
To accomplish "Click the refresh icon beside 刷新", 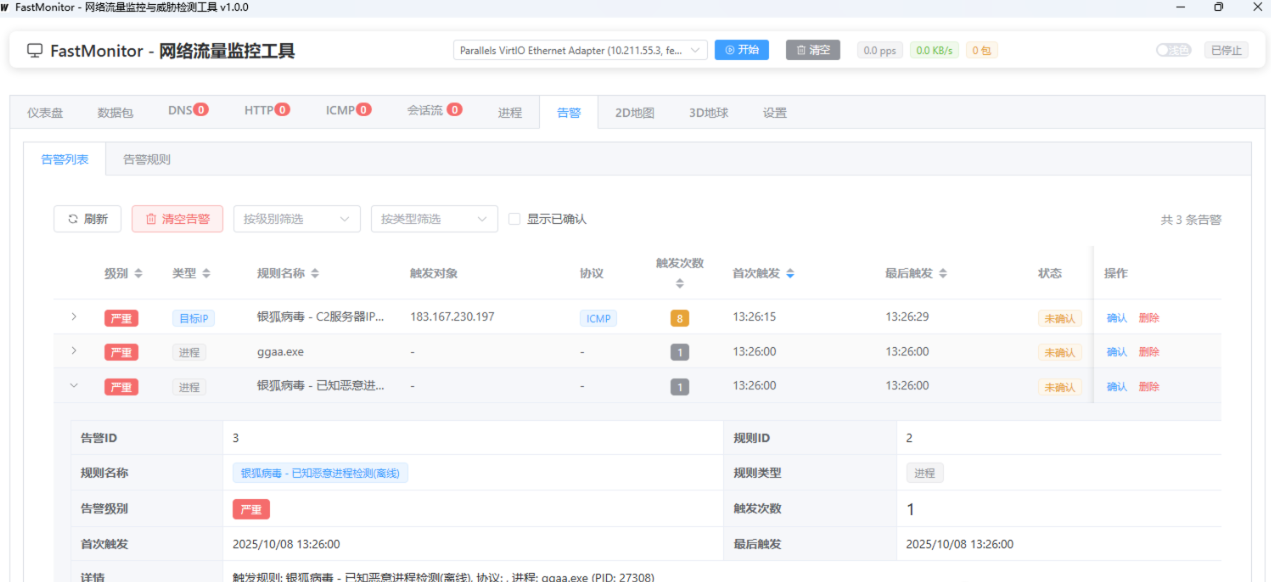I will tap(73, 218).
